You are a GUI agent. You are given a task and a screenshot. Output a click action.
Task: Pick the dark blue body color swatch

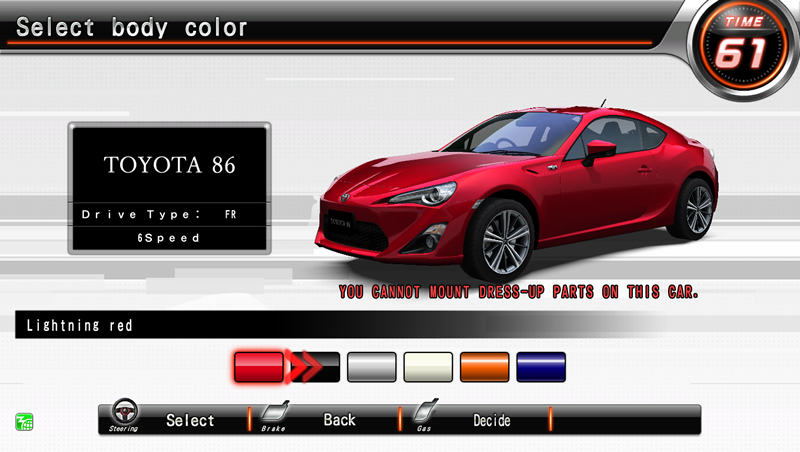541,367
